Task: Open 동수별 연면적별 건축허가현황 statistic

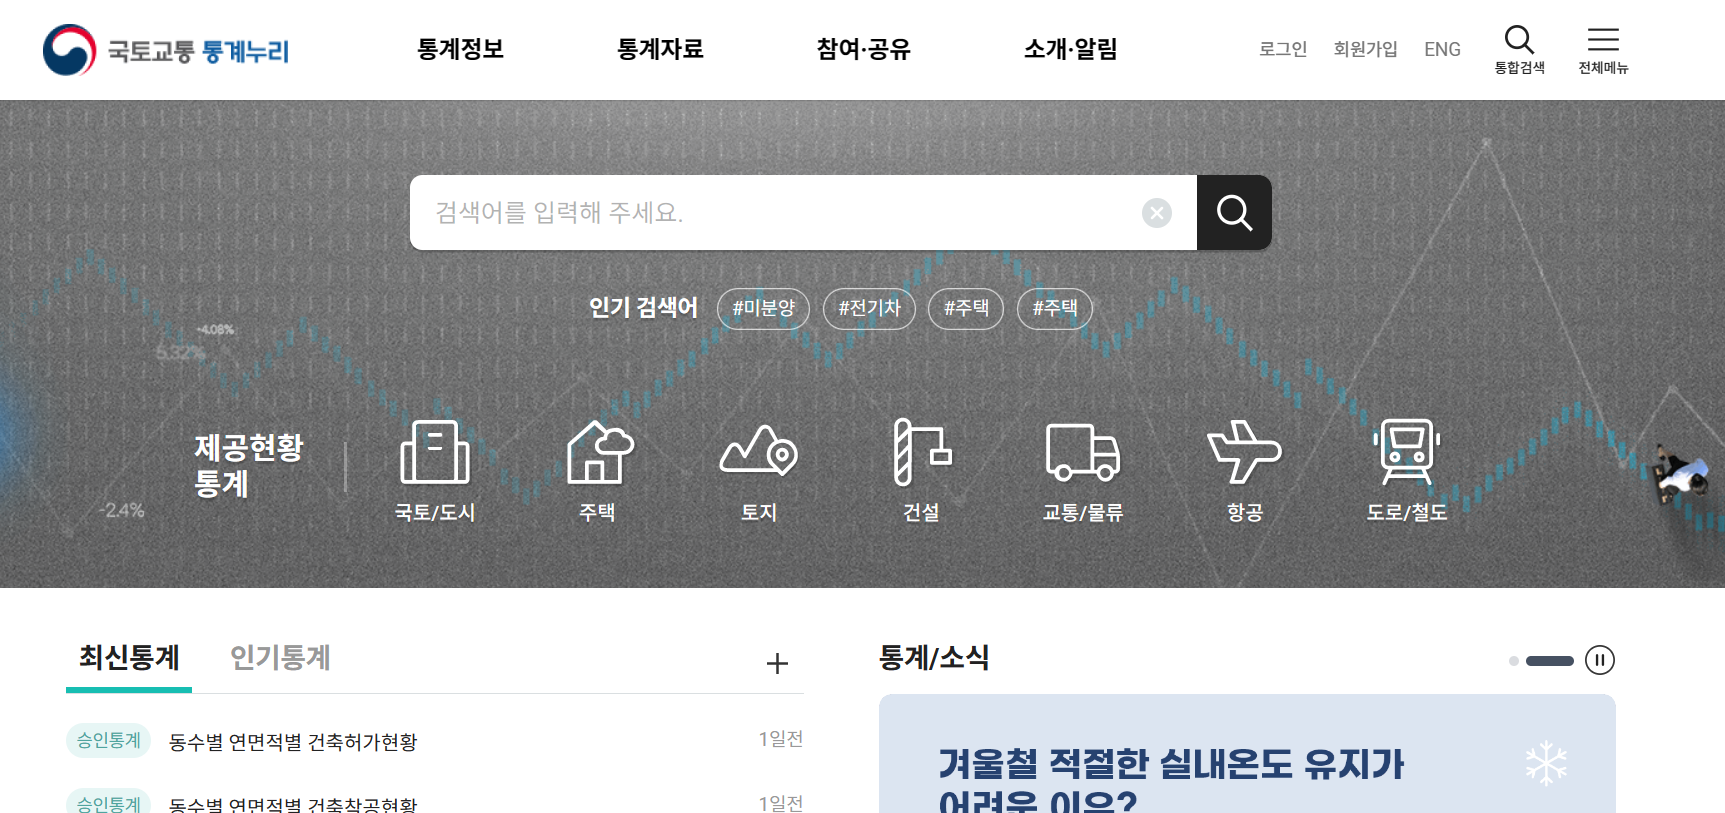Action: point(293,742)
